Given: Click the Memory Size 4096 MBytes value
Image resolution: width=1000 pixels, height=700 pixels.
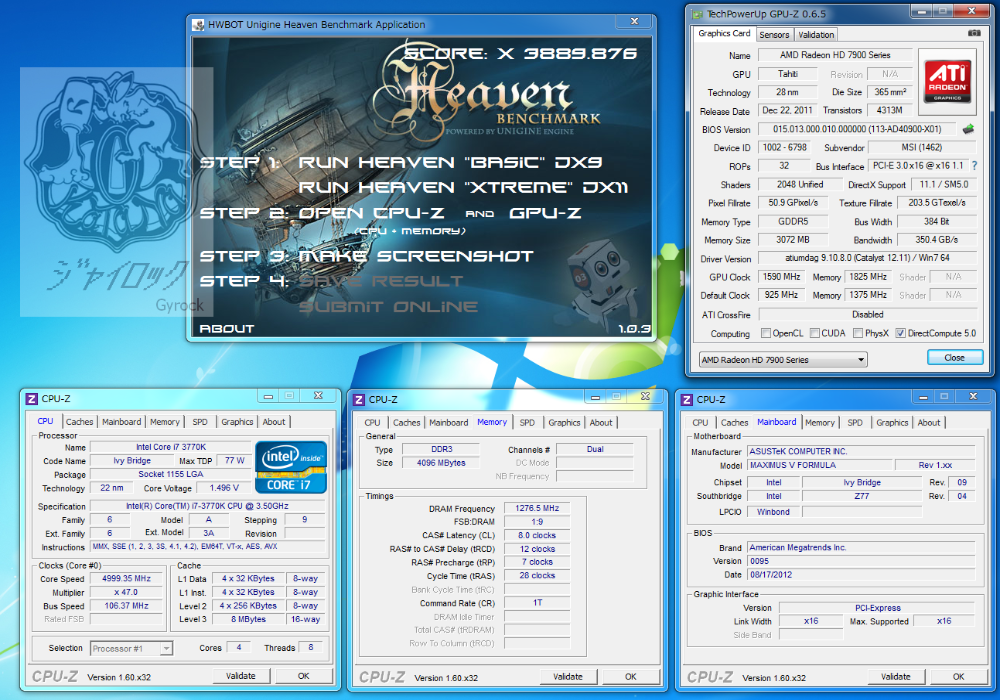Looking at the screenshot, I should [x=441, y=463].
